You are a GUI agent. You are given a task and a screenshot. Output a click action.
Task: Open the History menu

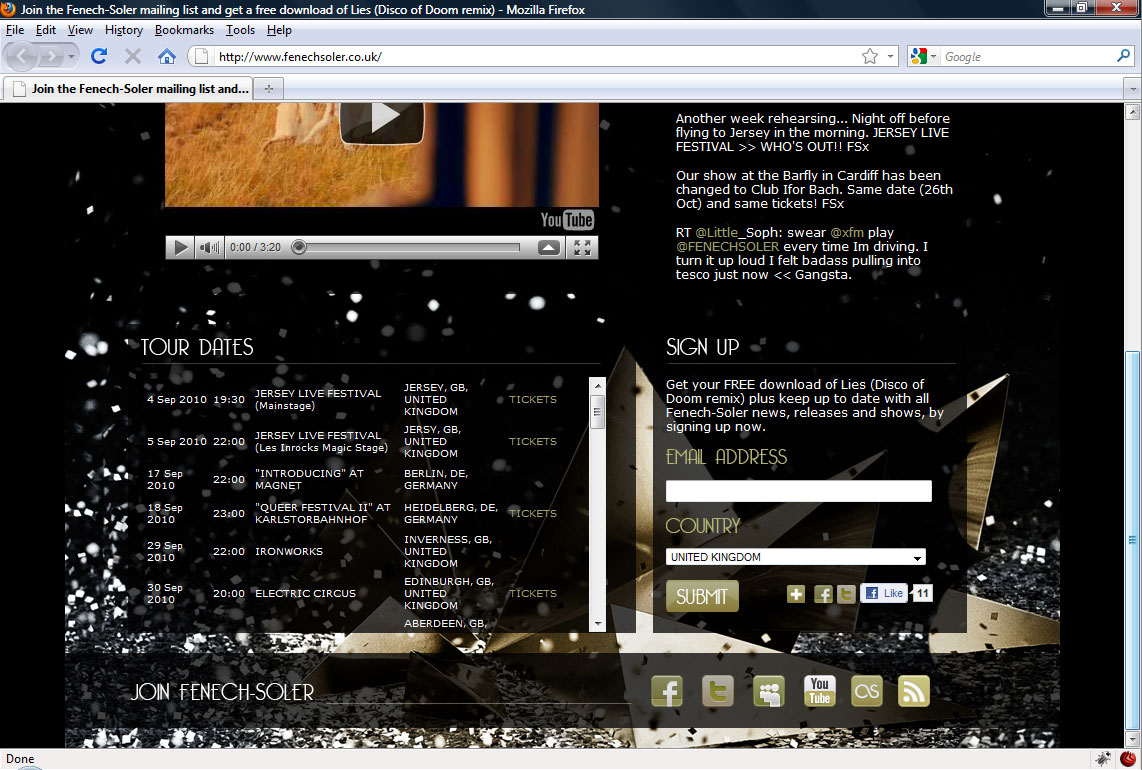click(124, 30)
